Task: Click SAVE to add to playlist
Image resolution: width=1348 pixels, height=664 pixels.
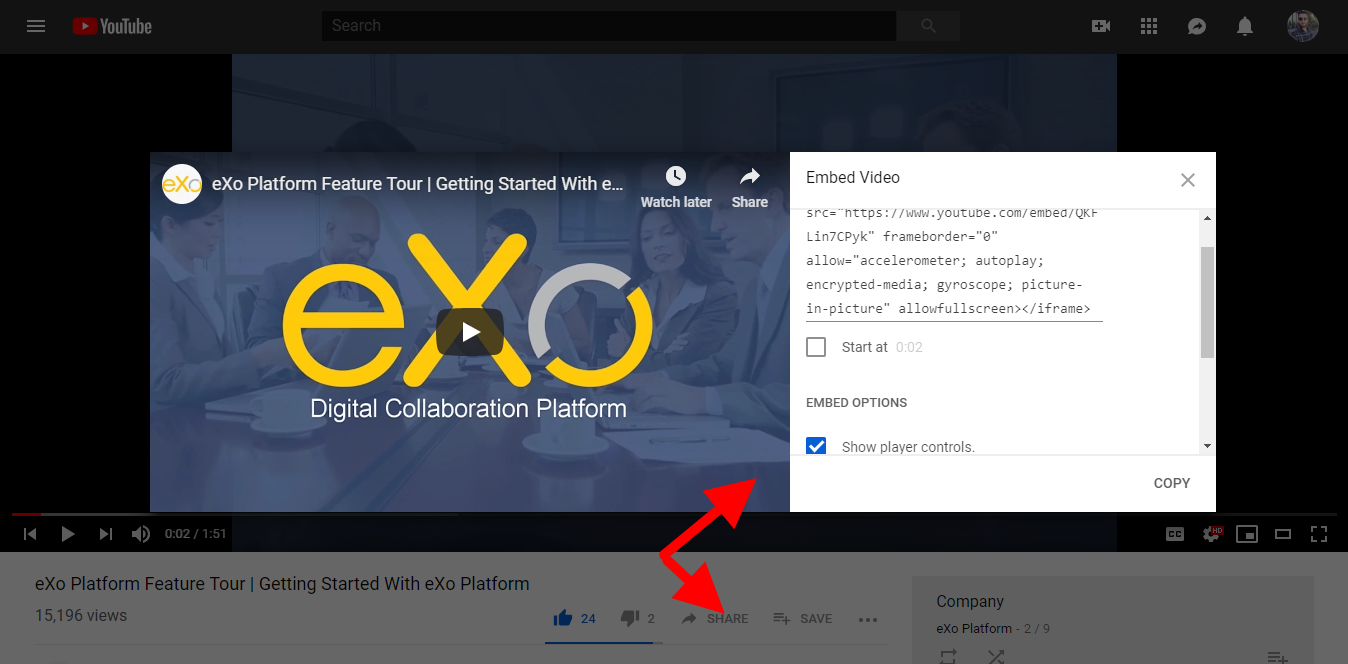Action: [803, 619]
